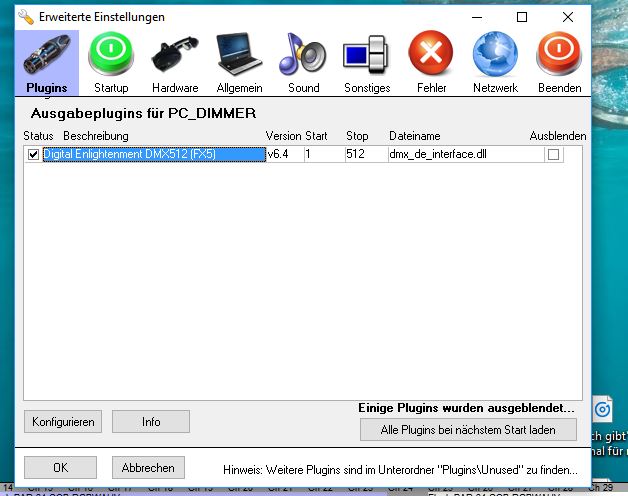Click the Info button
Viewport: 628px width, 496px height.
(151, 421)
